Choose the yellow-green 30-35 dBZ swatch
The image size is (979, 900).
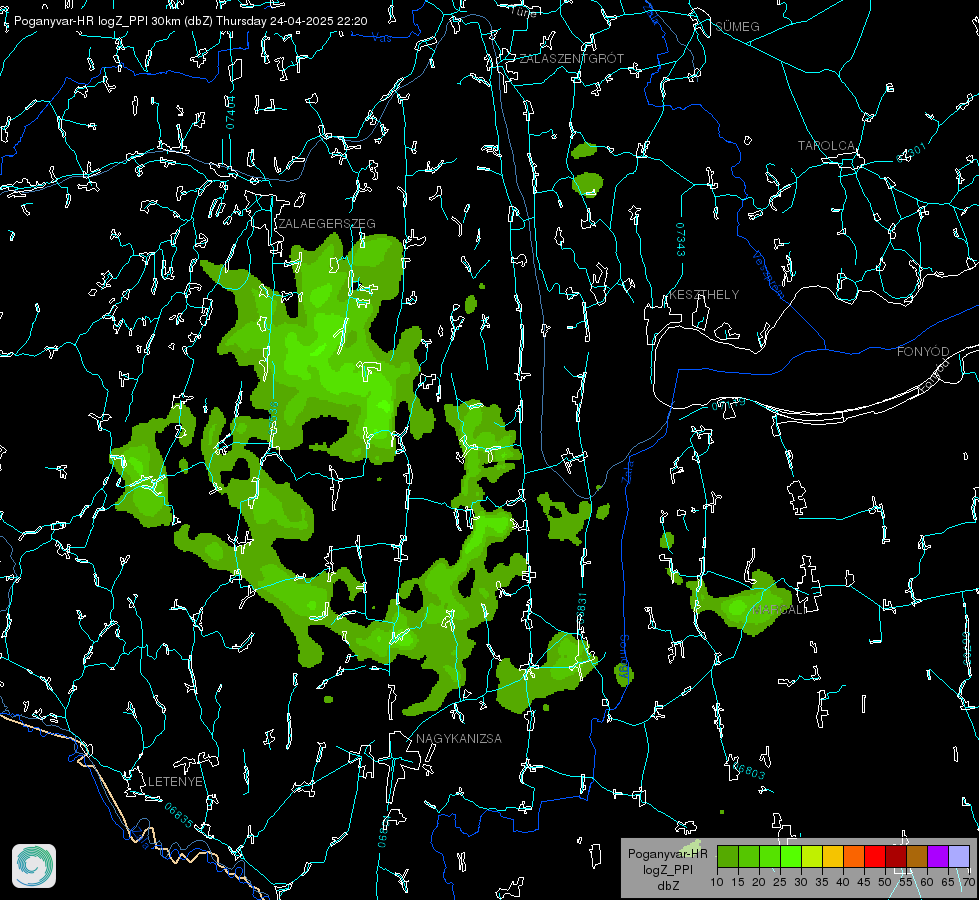click(x=812, y=856)
